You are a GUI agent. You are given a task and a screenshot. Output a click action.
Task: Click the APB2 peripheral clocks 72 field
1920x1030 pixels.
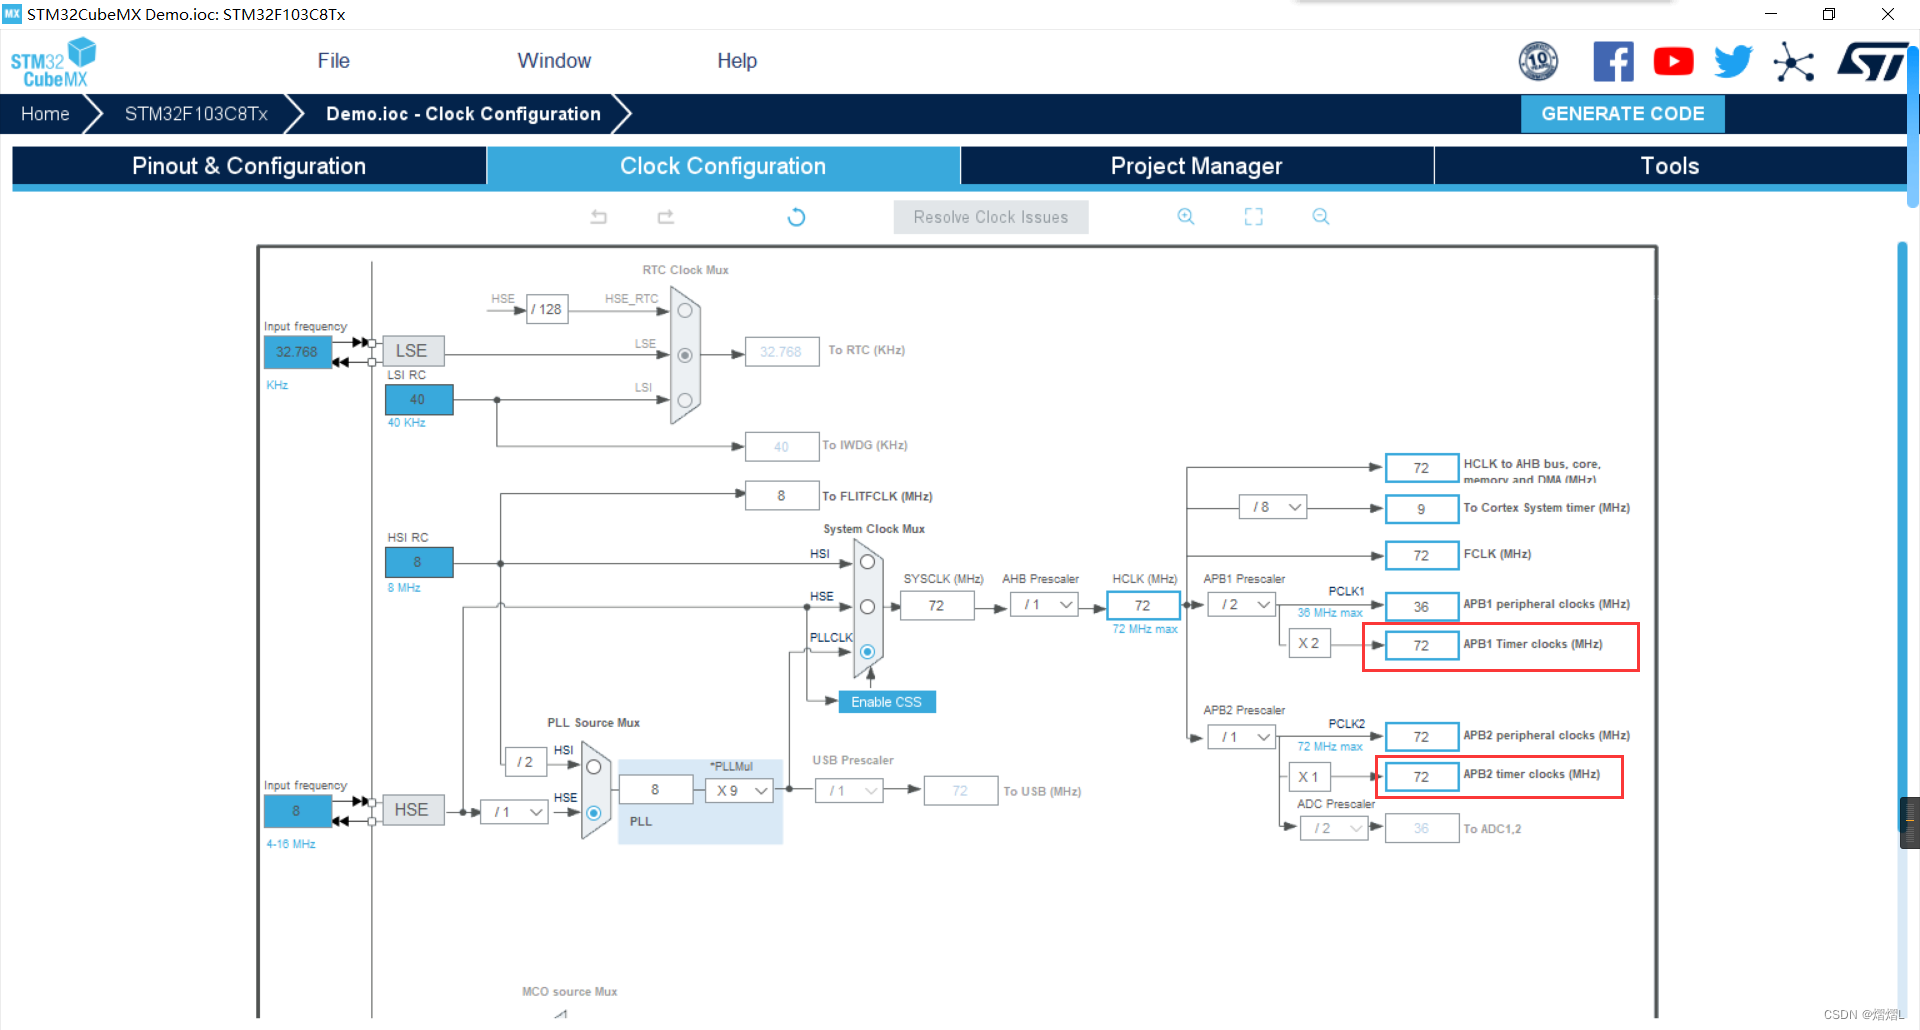point(1421,737)
